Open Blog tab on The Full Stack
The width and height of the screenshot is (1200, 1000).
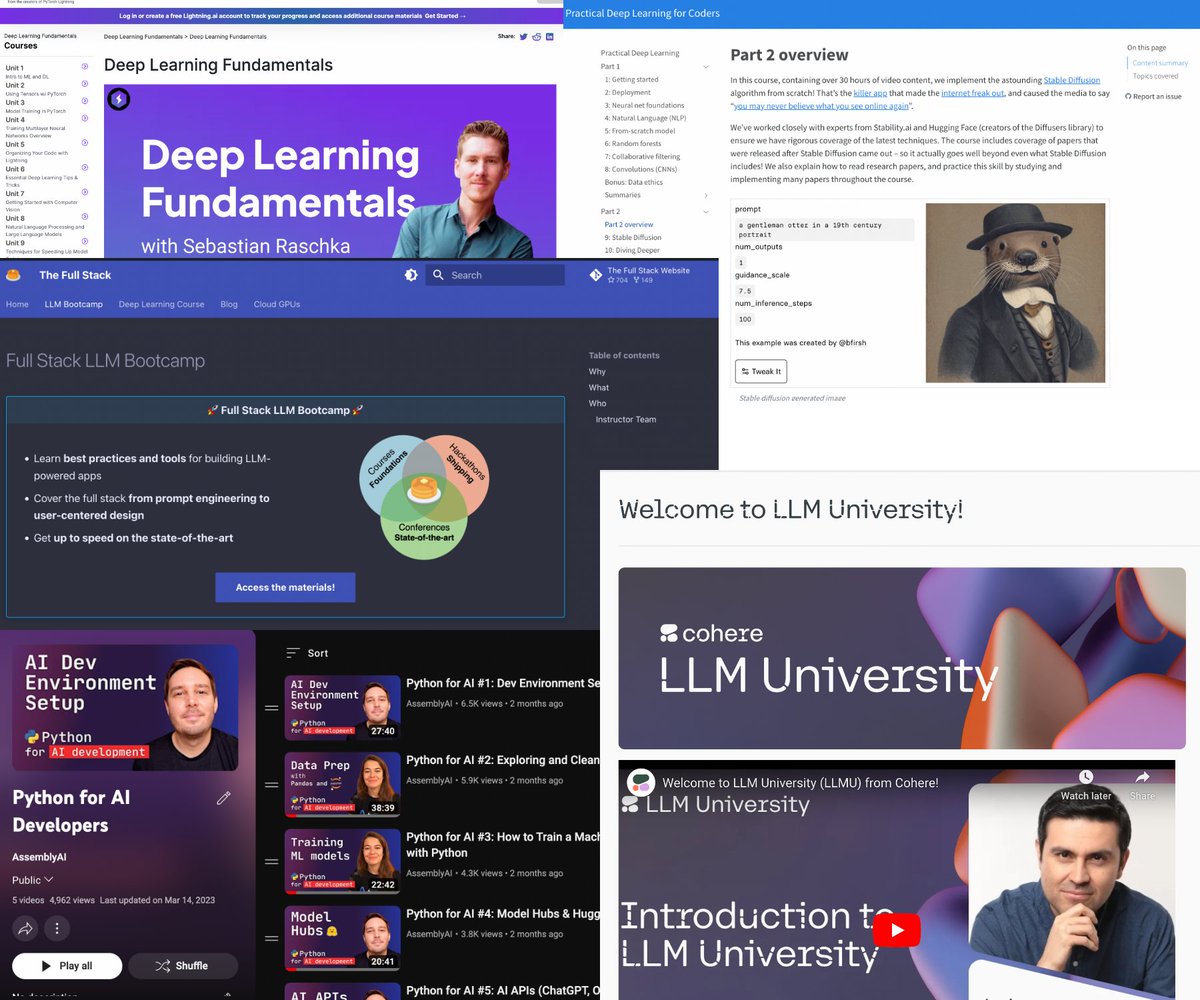coord(229,304)
